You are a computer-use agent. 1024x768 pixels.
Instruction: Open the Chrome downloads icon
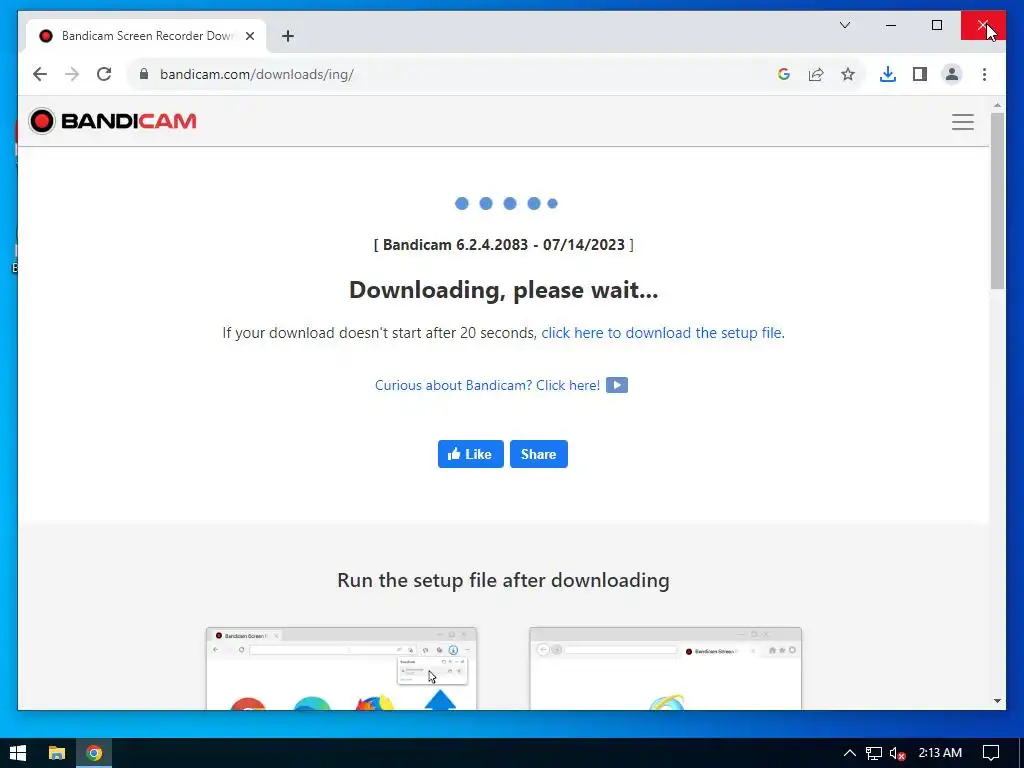point(888,74)
